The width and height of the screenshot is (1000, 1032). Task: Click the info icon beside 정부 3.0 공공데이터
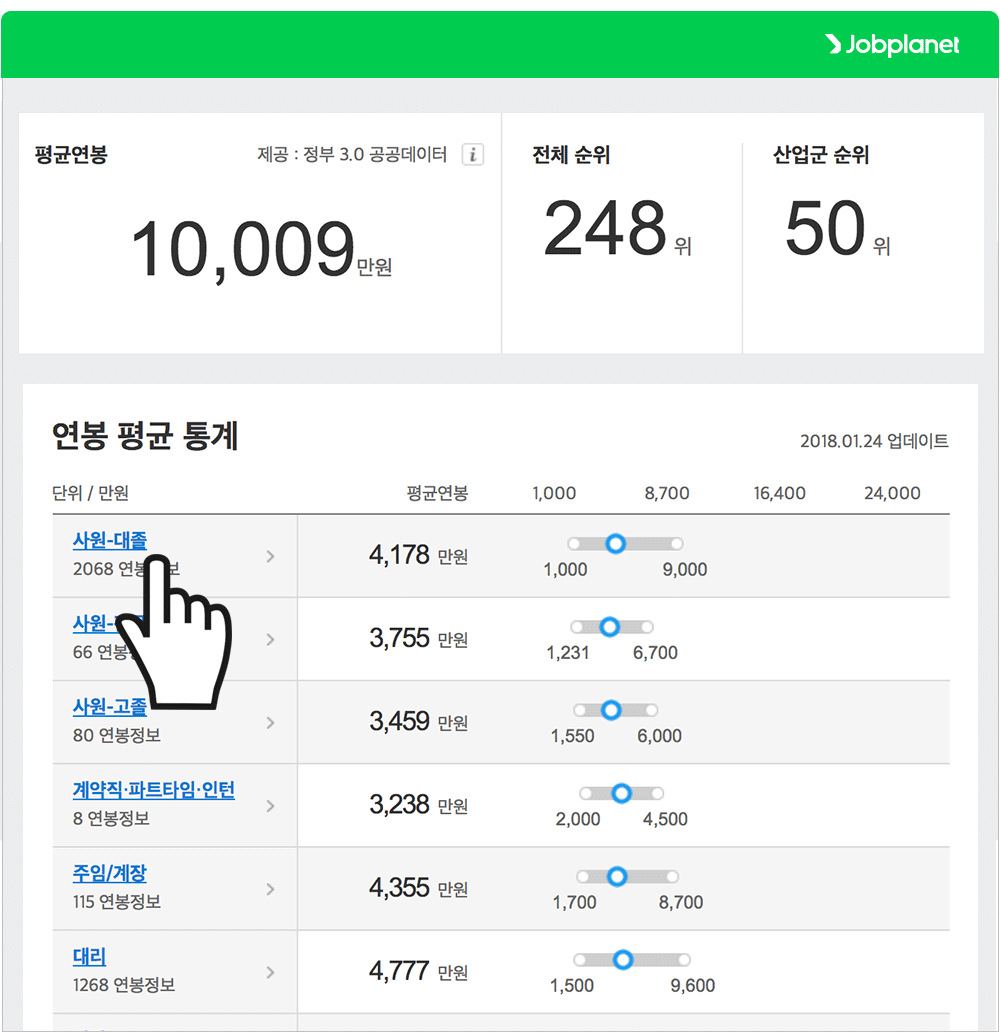pos(472,154)
